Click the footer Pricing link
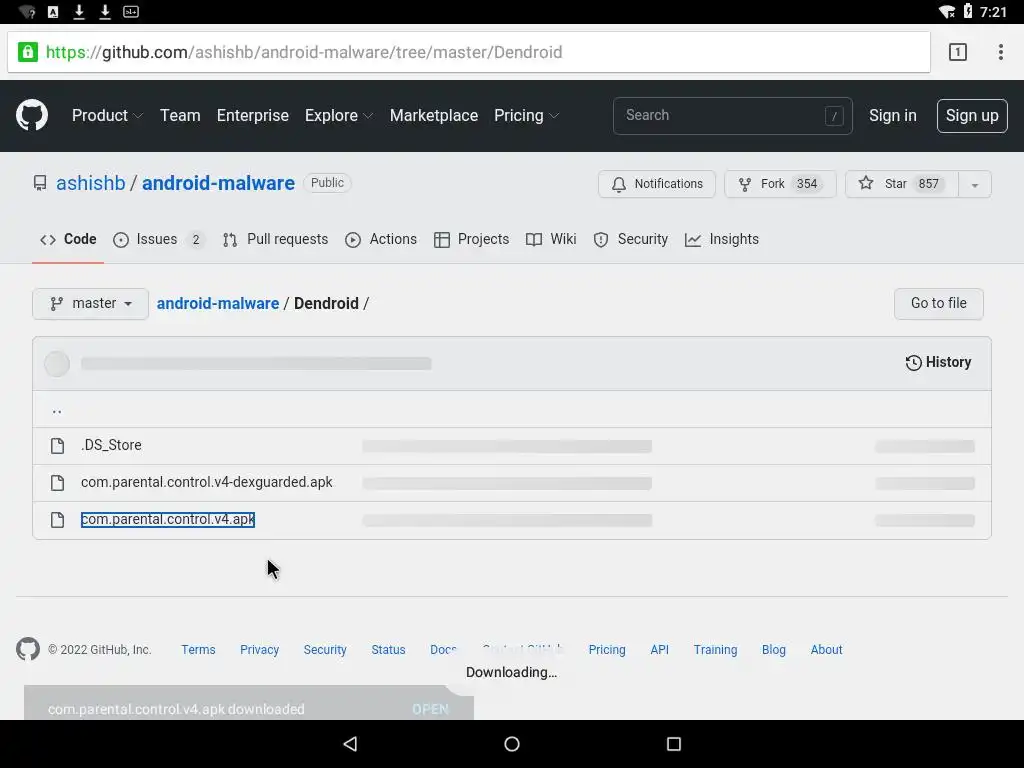Viewport: 1024px width, 768px height. point(607,650)
